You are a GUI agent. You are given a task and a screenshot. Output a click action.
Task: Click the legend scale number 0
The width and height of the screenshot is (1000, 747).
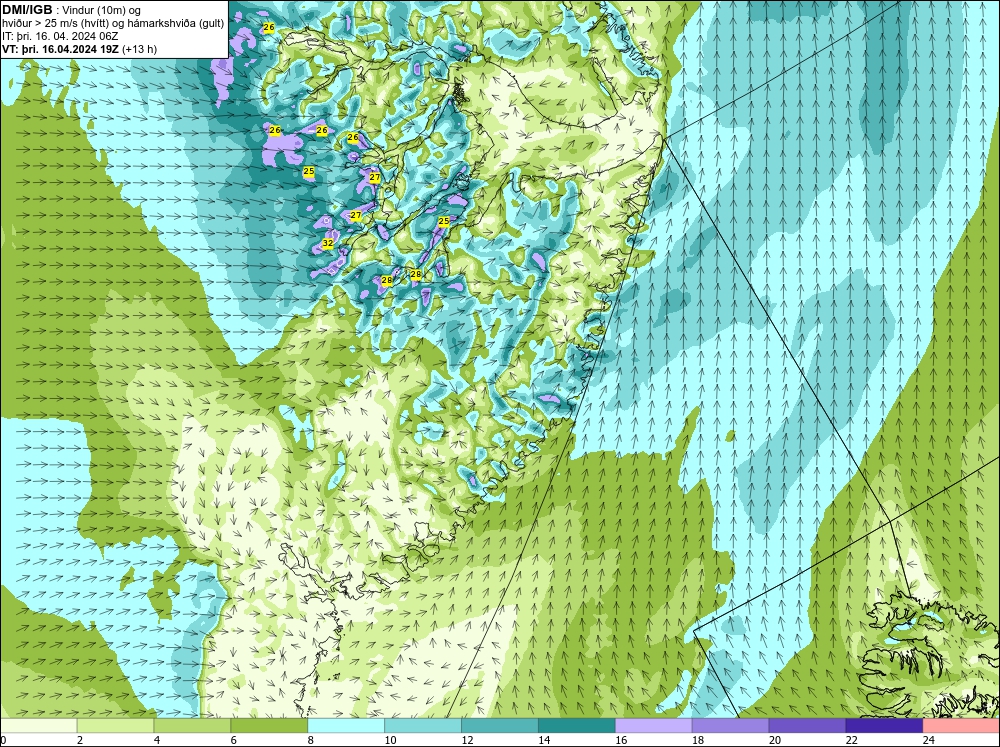4,740
